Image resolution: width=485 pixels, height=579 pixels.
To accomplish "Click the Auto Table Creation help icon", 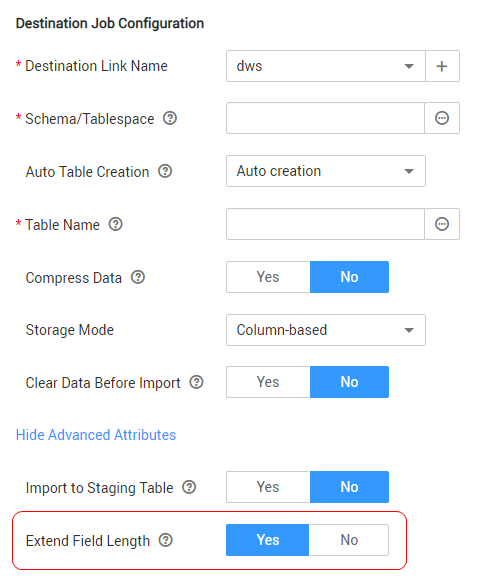I will coord(165,171).
